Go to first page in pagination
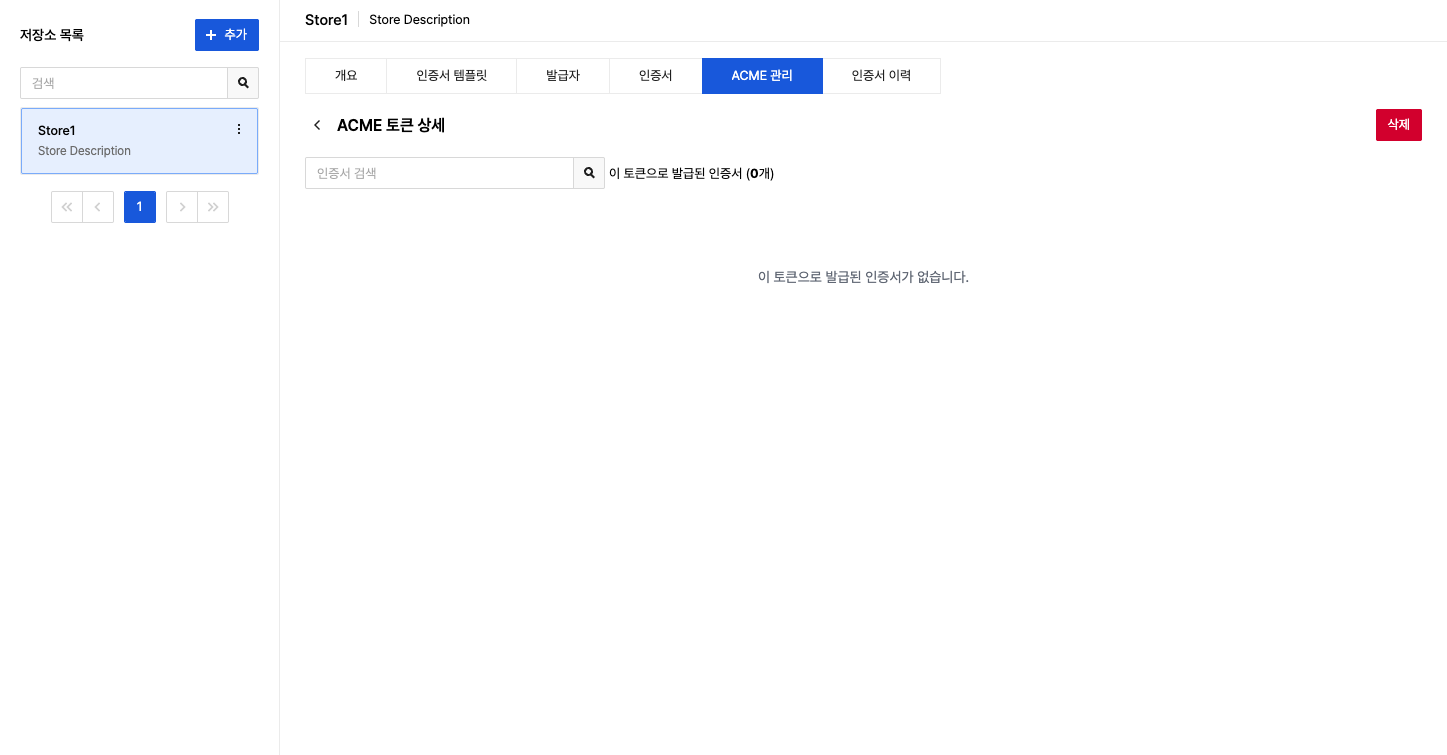This screenshot has width=1447, height=755. tap(67, 207)
